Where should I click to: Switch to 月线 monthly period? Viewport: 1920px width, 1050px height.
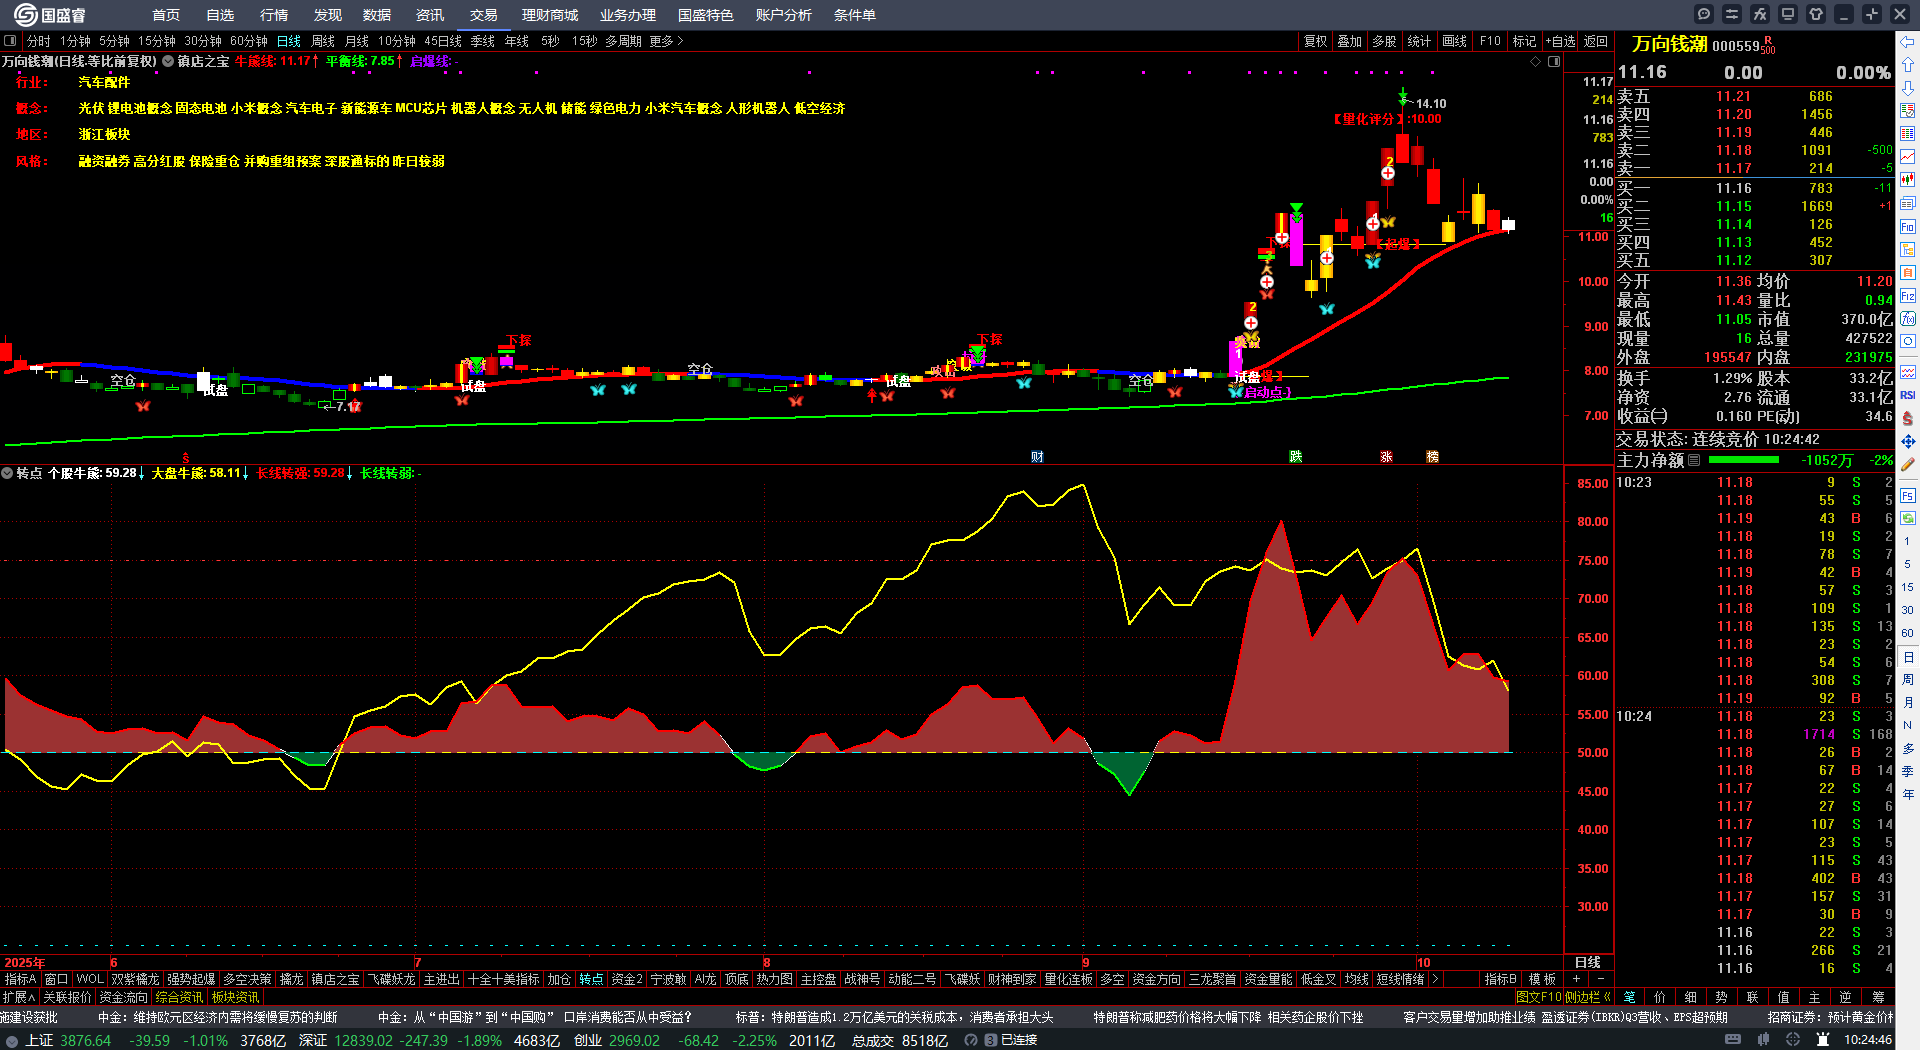[x=357, y=41]
